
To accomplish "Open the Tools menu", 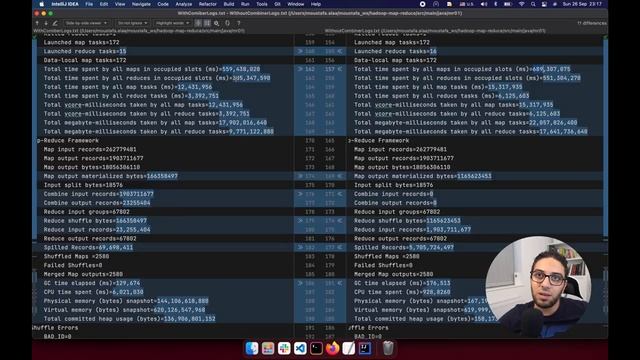I will (x=262, y=4).
